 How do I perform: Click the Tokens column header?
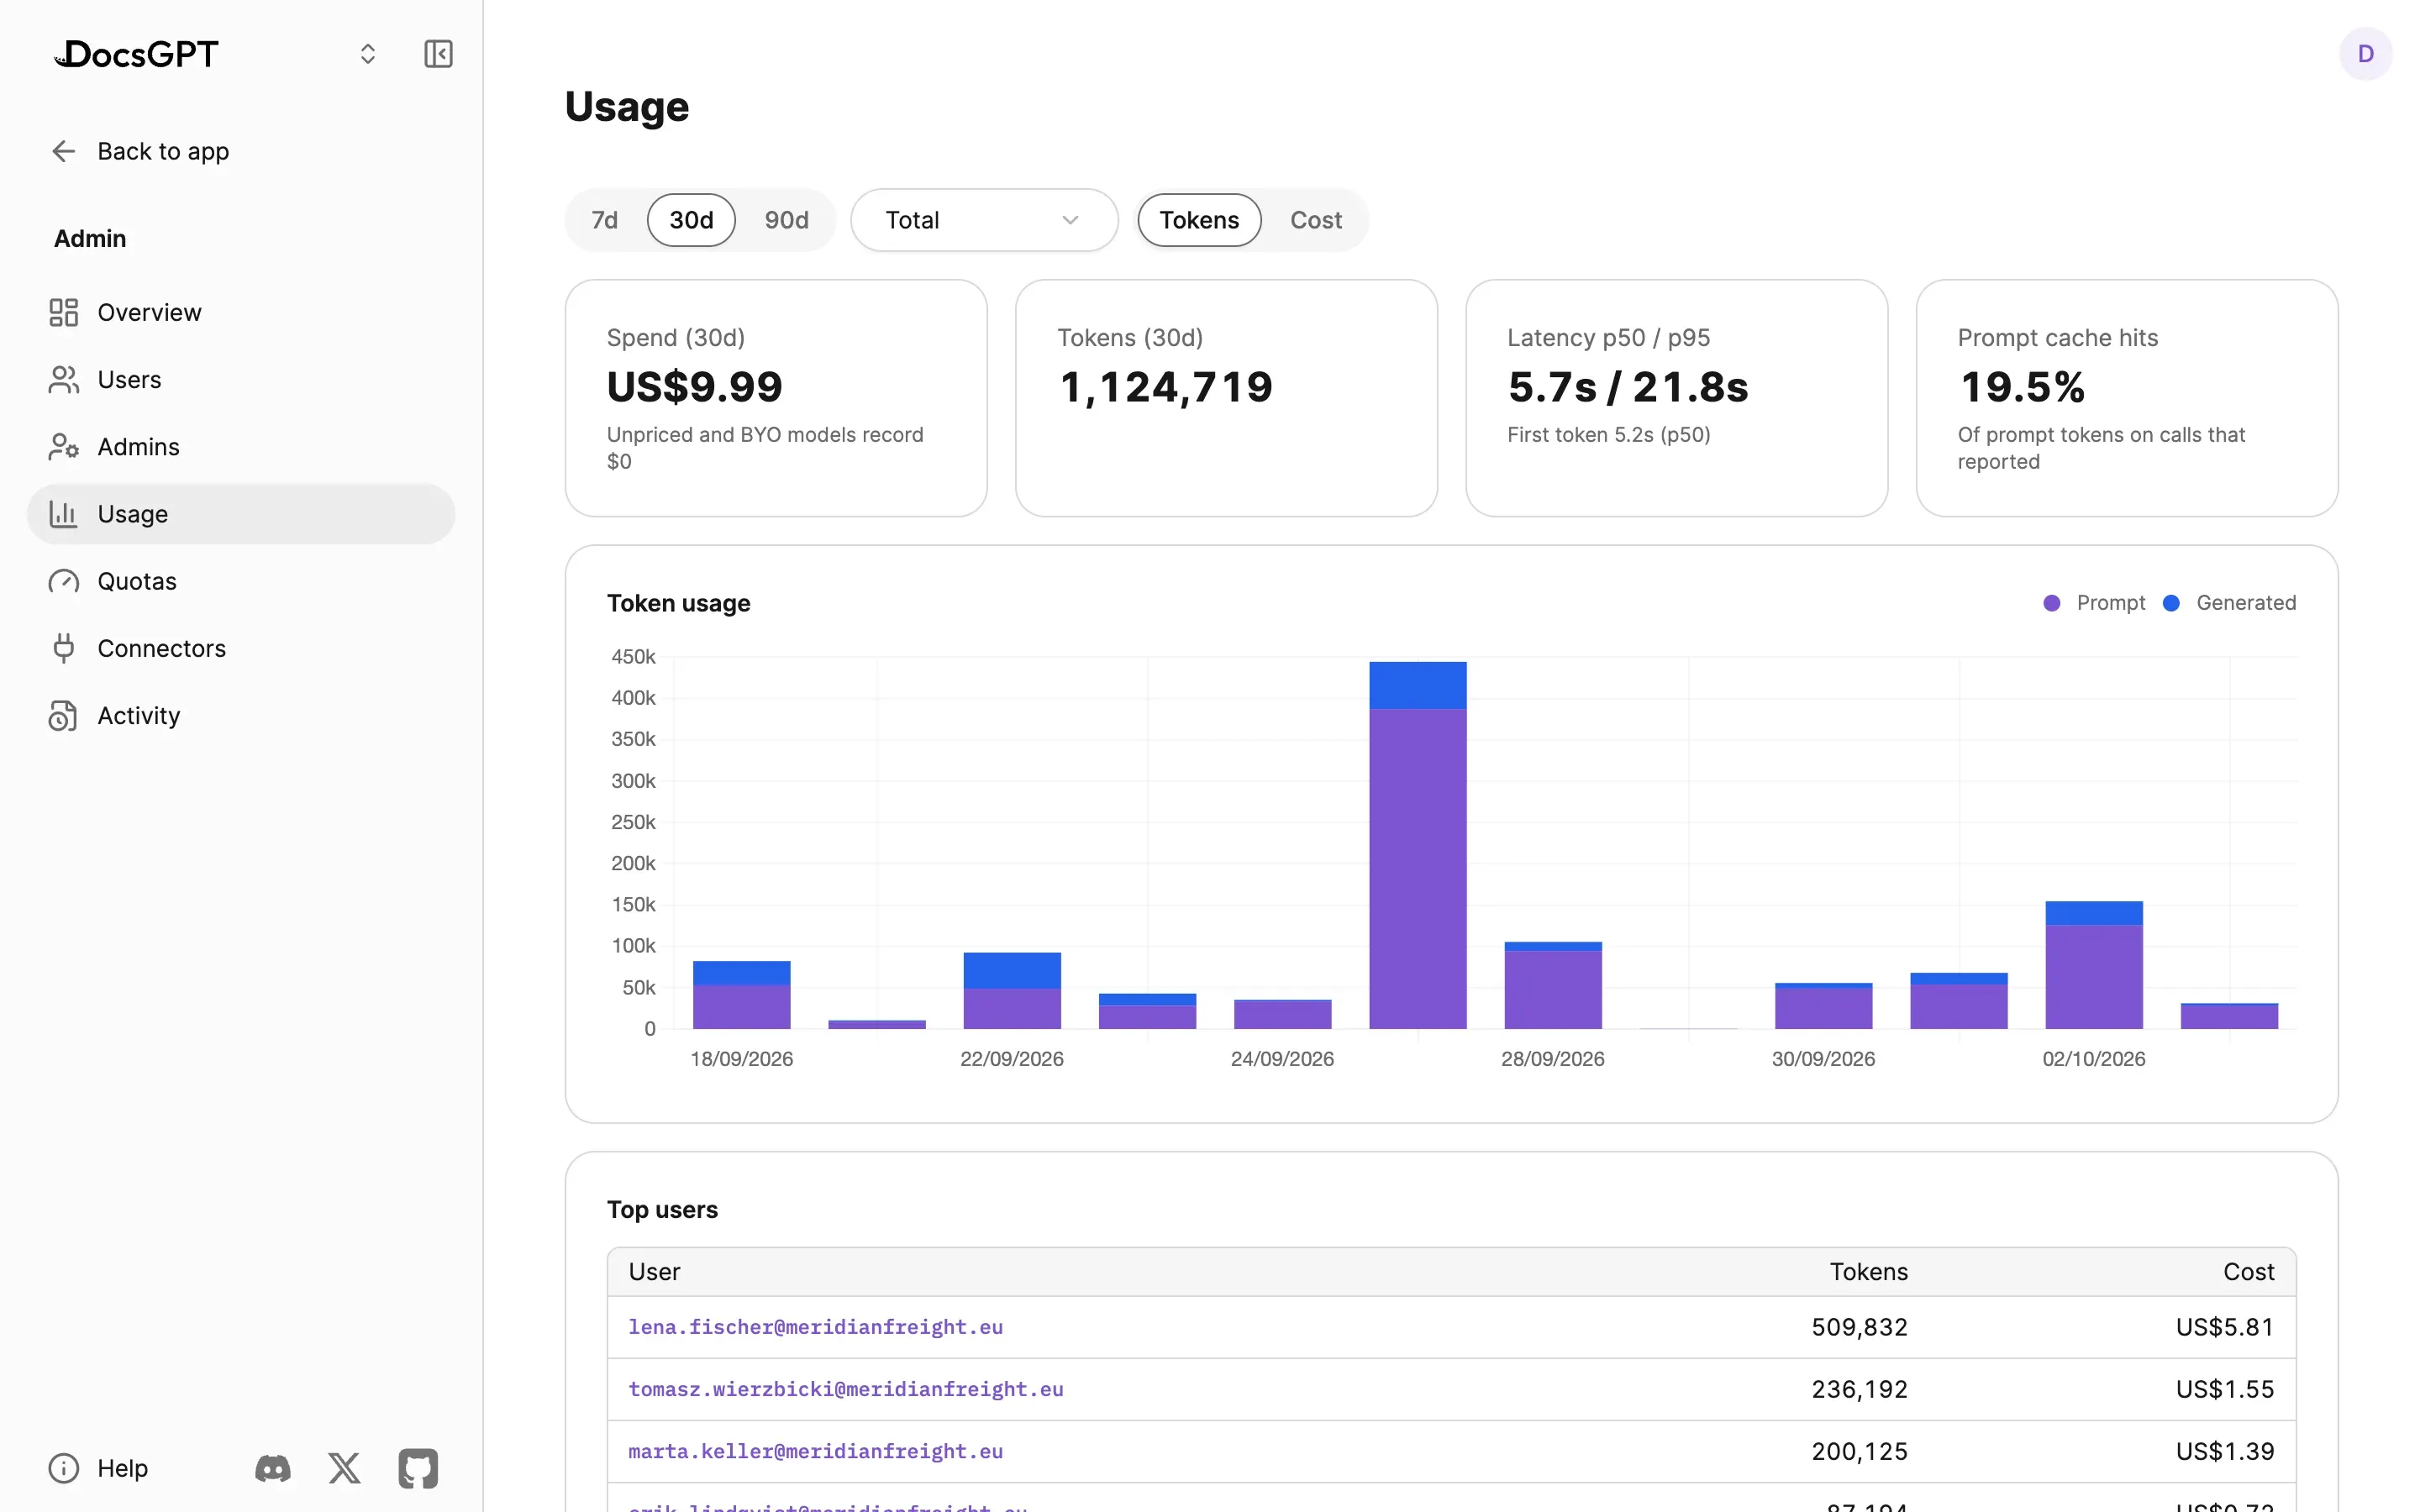[x=1868, y=1272]
